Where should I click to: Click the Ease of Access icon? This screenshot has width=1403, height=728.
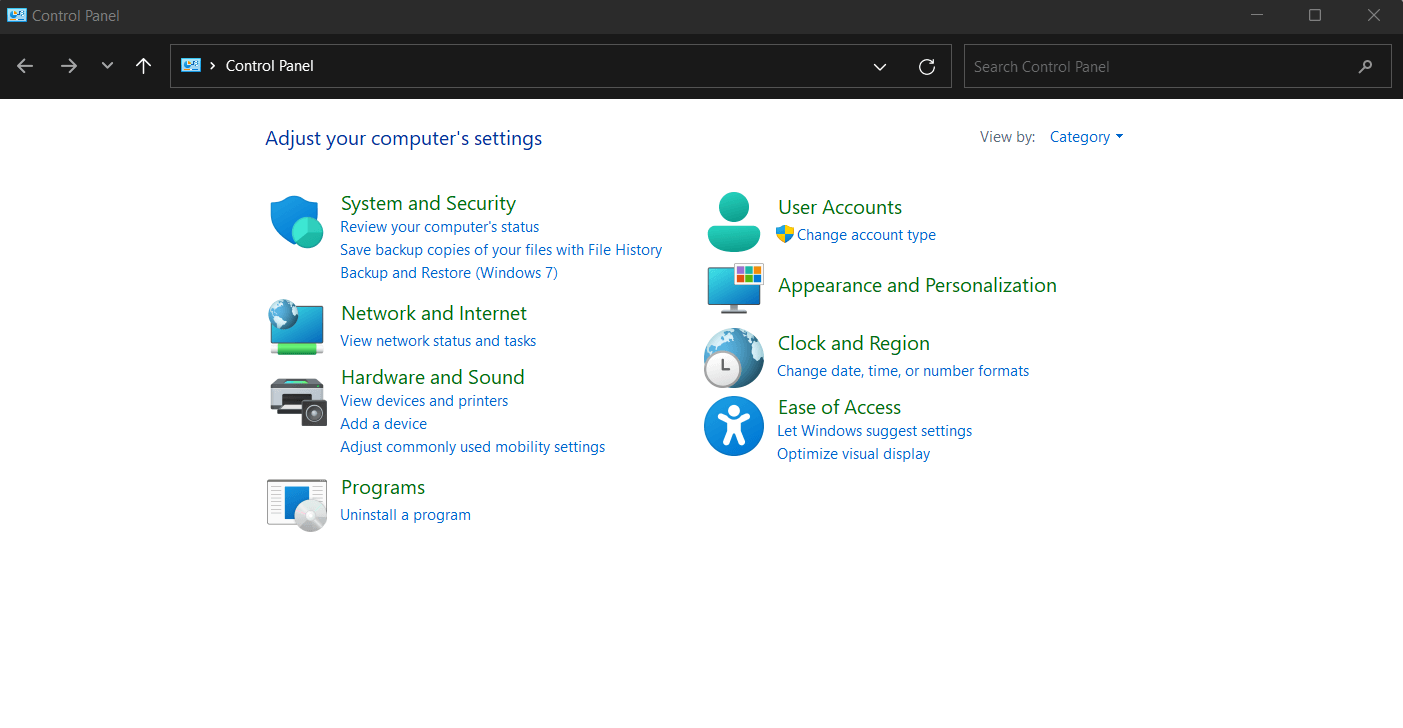tap(734, 426)
